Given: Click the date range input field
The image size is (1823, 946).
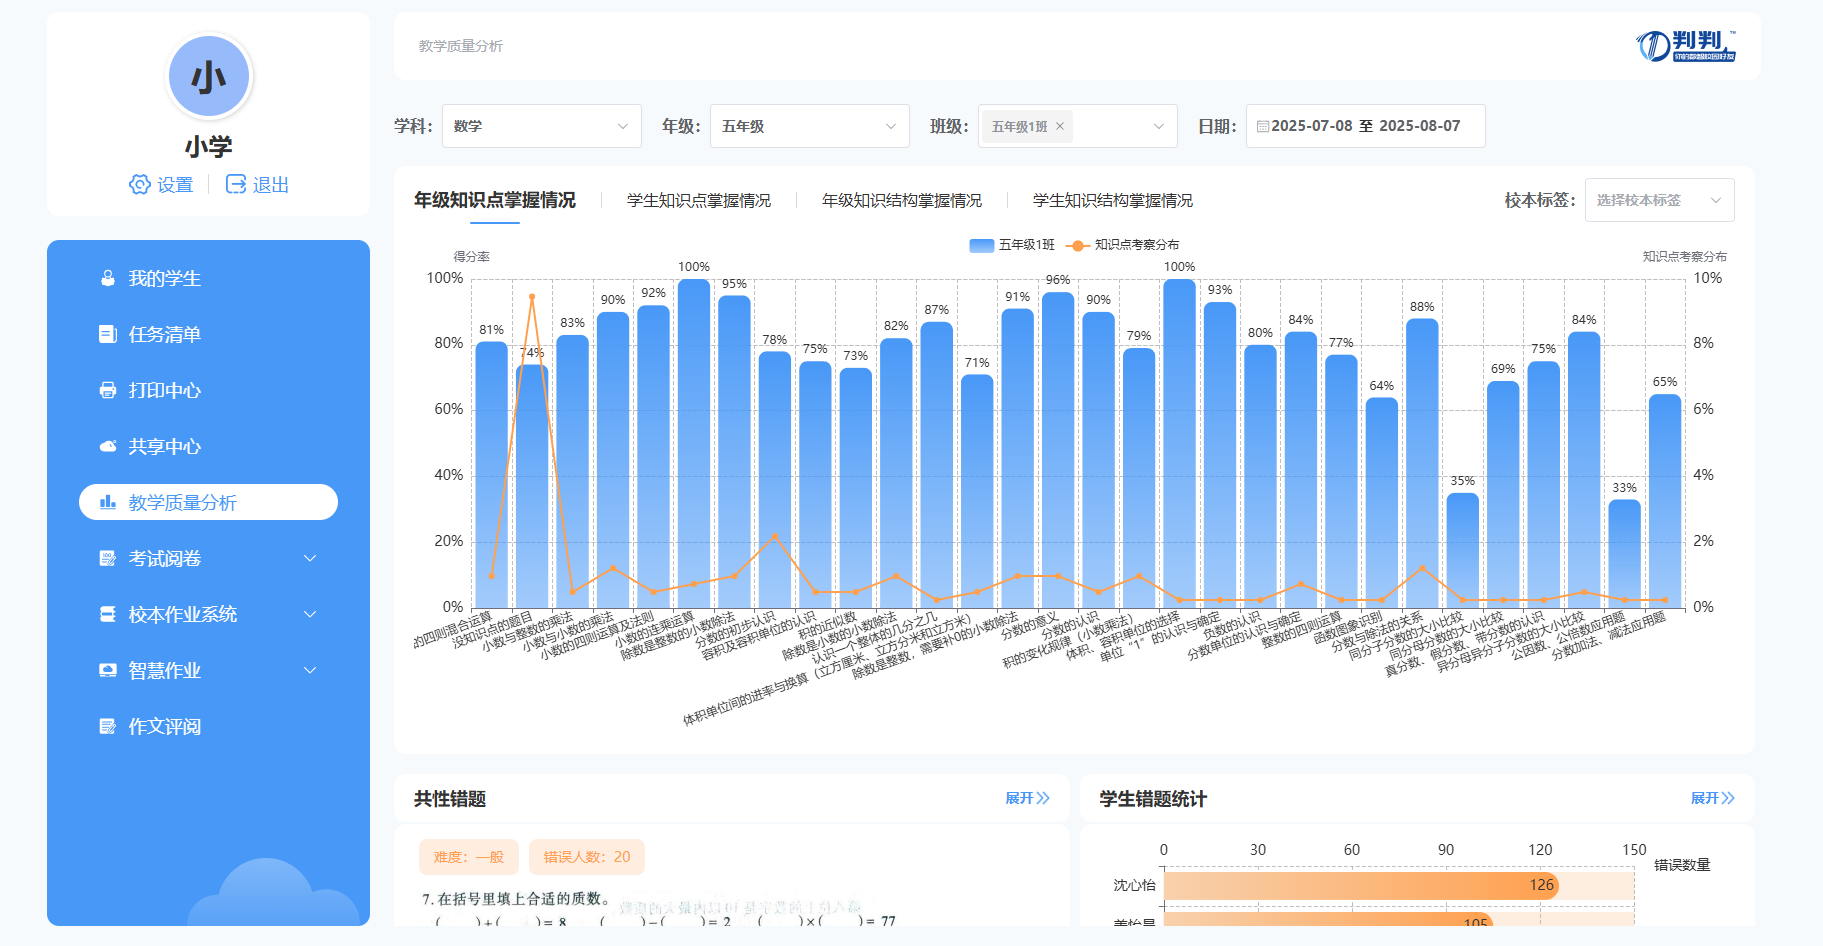Looking at the screenshot, I should coord(1365,127).
